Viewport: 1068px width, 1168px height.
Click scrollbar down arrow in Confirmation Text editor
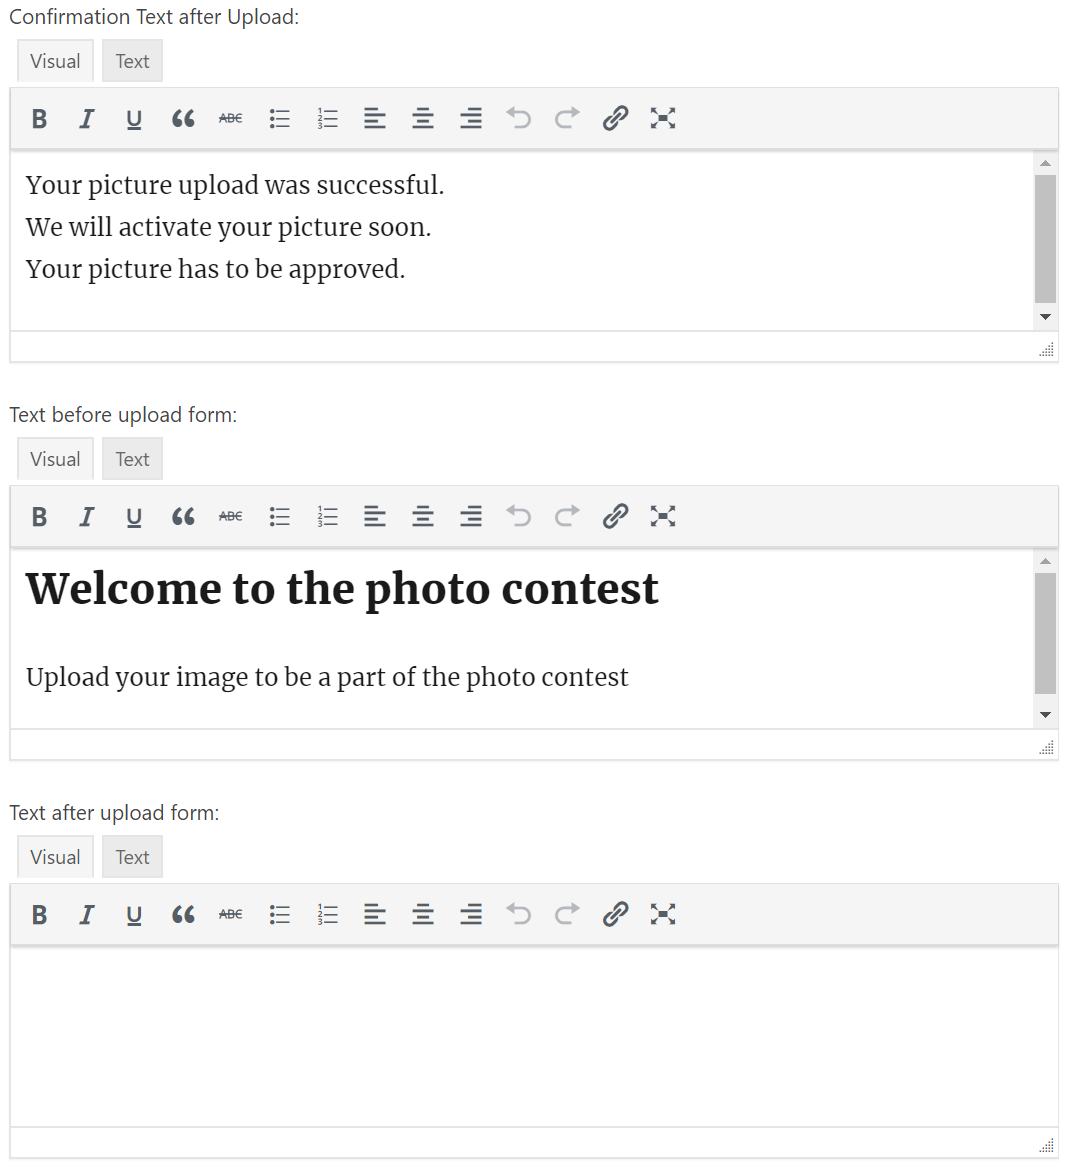click(1046, 317)
